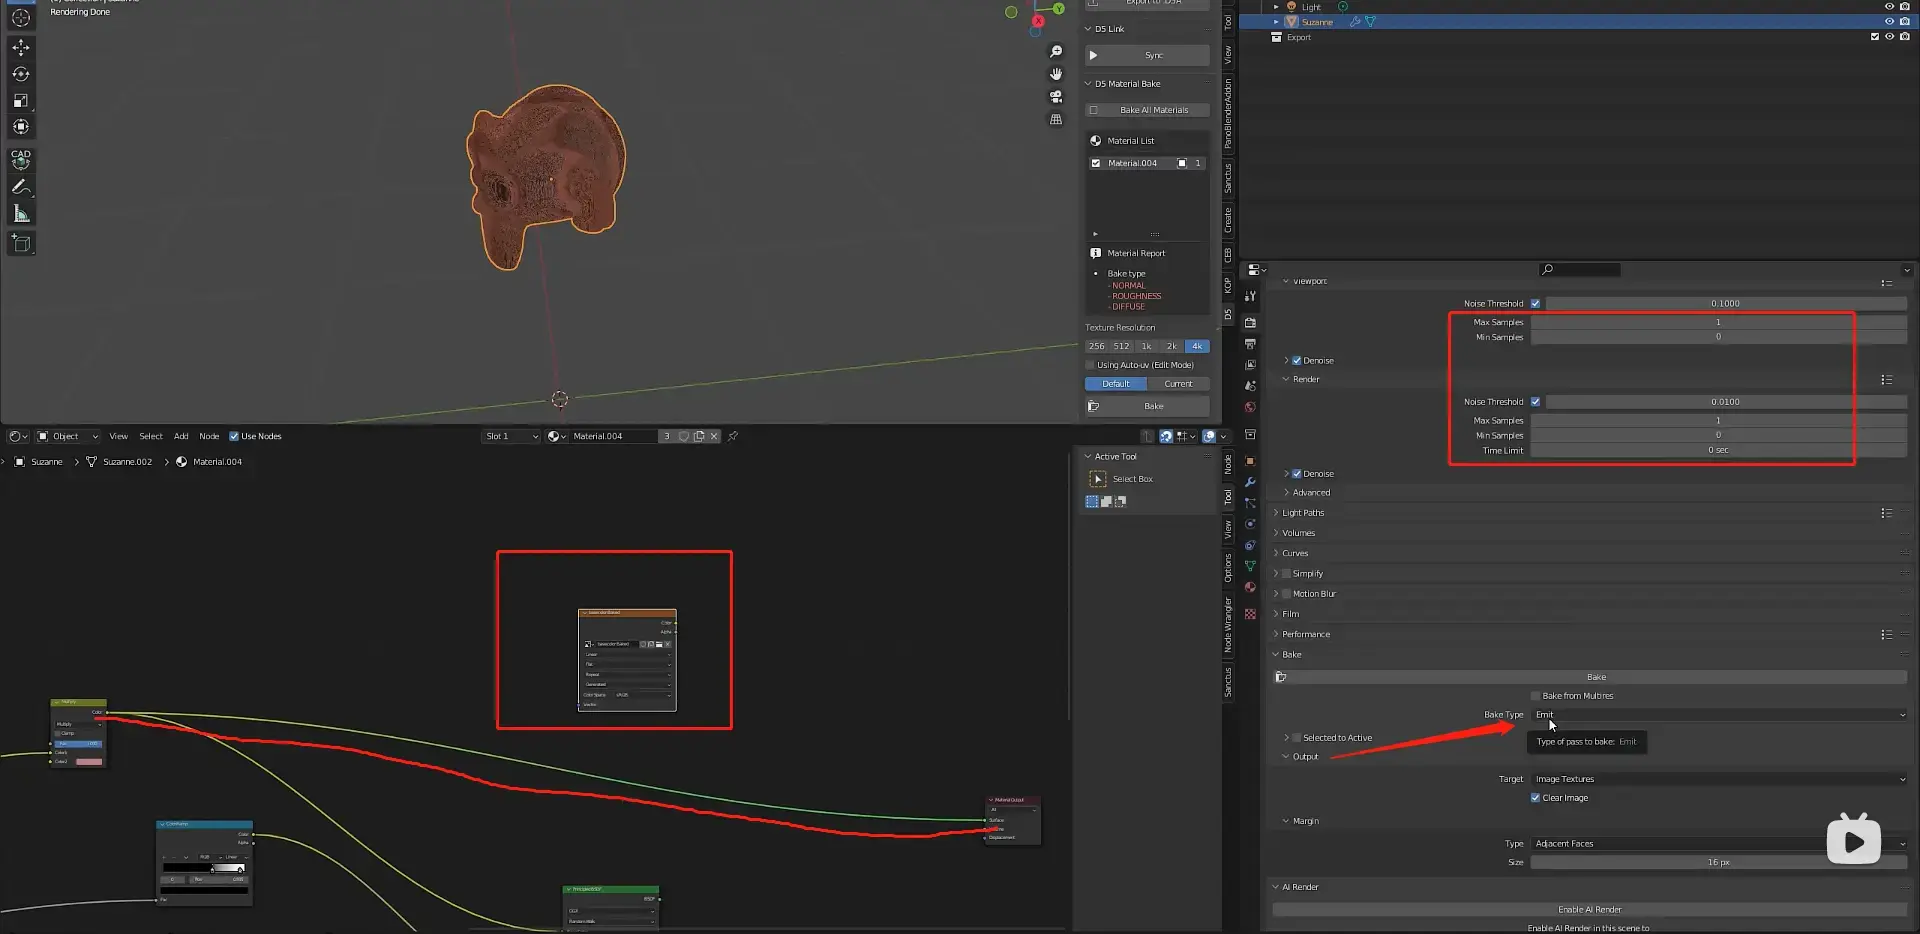This screenshot has height=934, width=1920.
Task: Open the Node menu in node editor
Action: click(x=209, y=436)
